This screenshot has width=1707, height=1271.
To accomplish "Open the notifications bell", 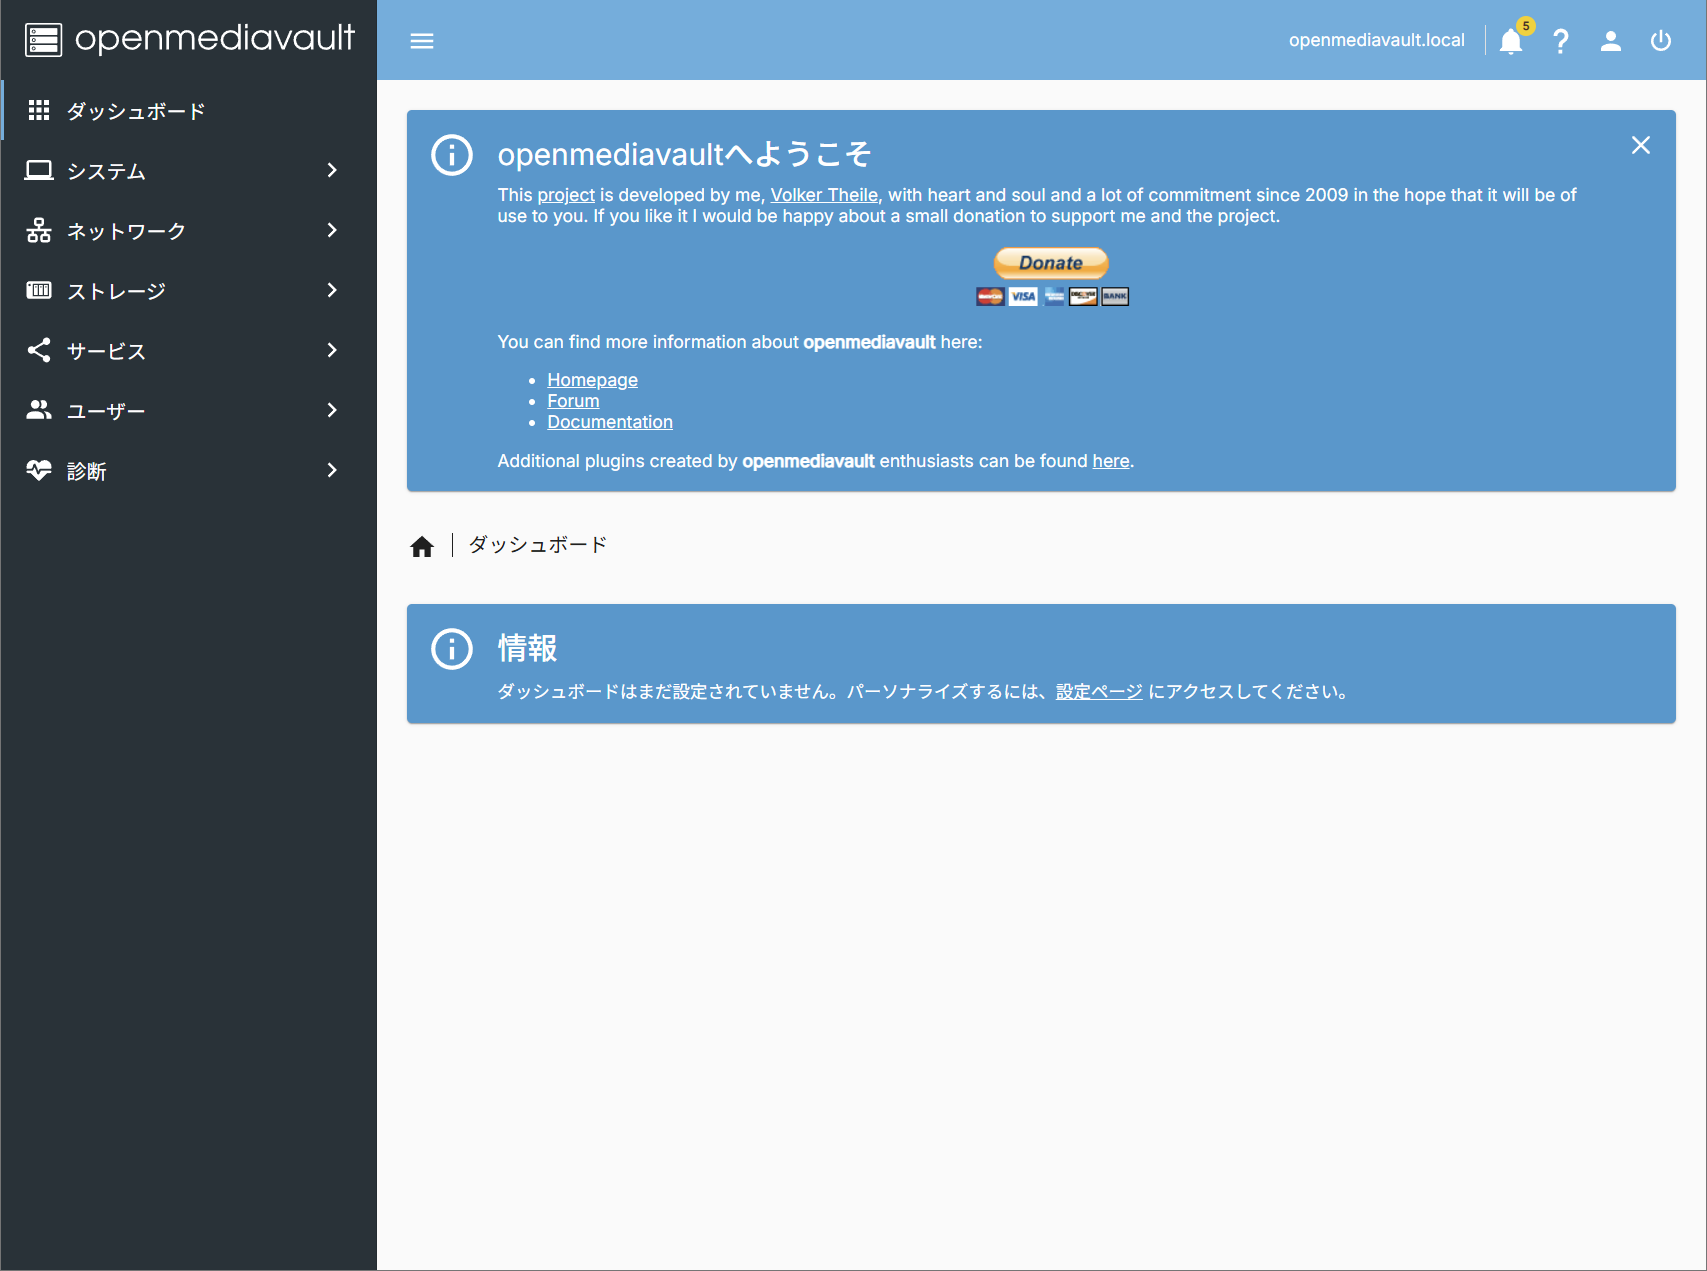I will [1511, 41].
